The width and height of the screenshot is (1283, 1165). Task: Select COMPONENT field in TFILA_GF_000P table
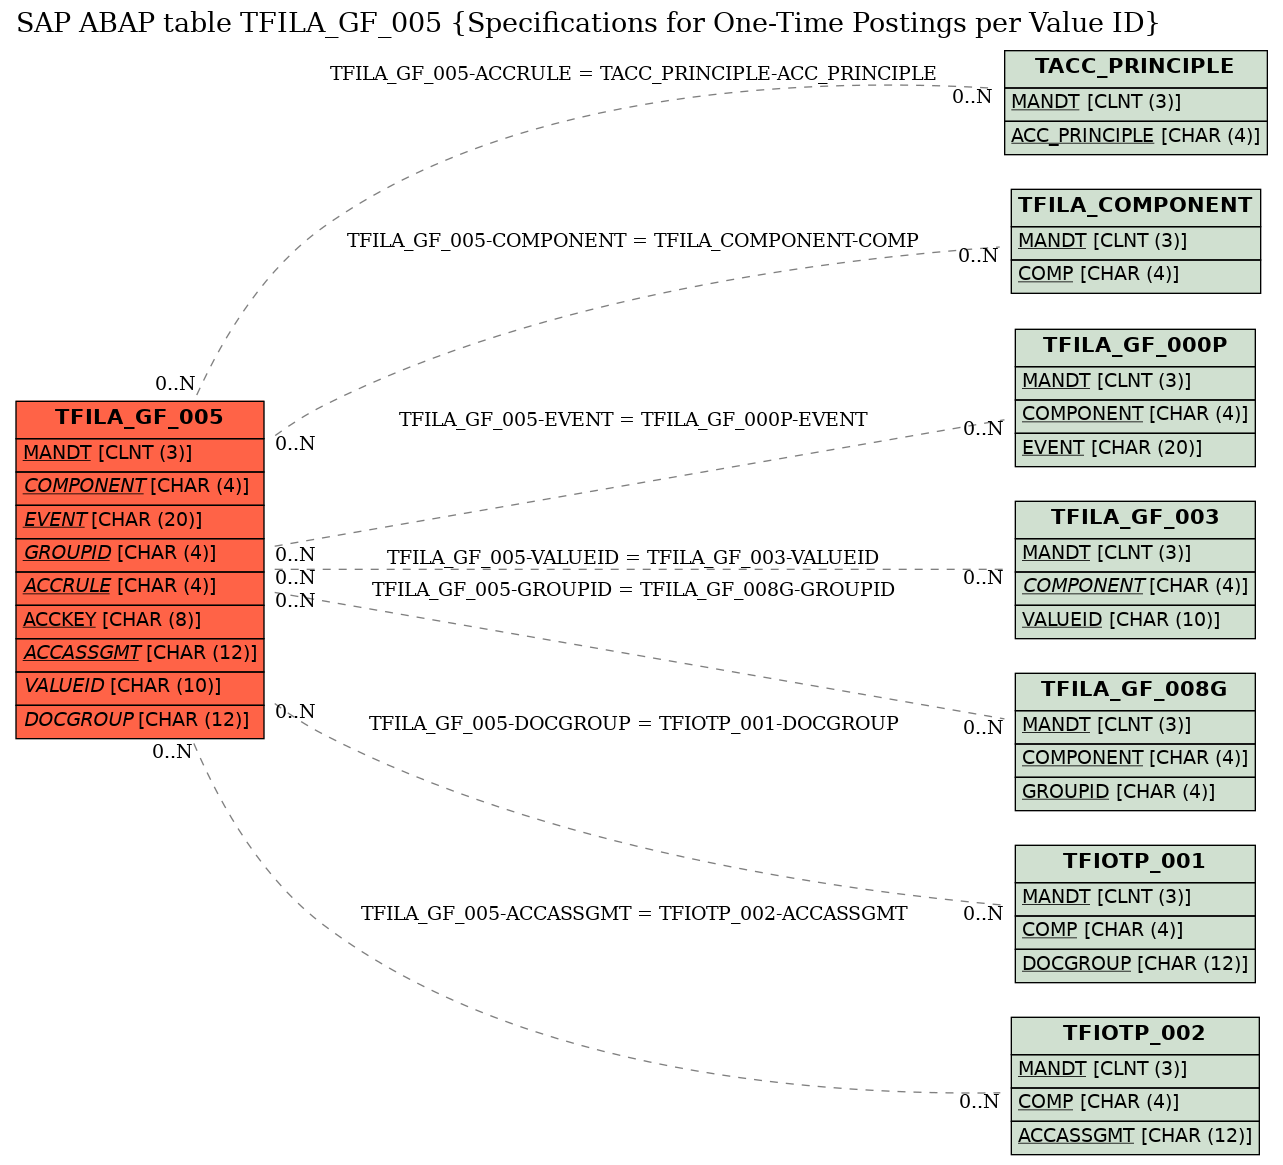1135,415
